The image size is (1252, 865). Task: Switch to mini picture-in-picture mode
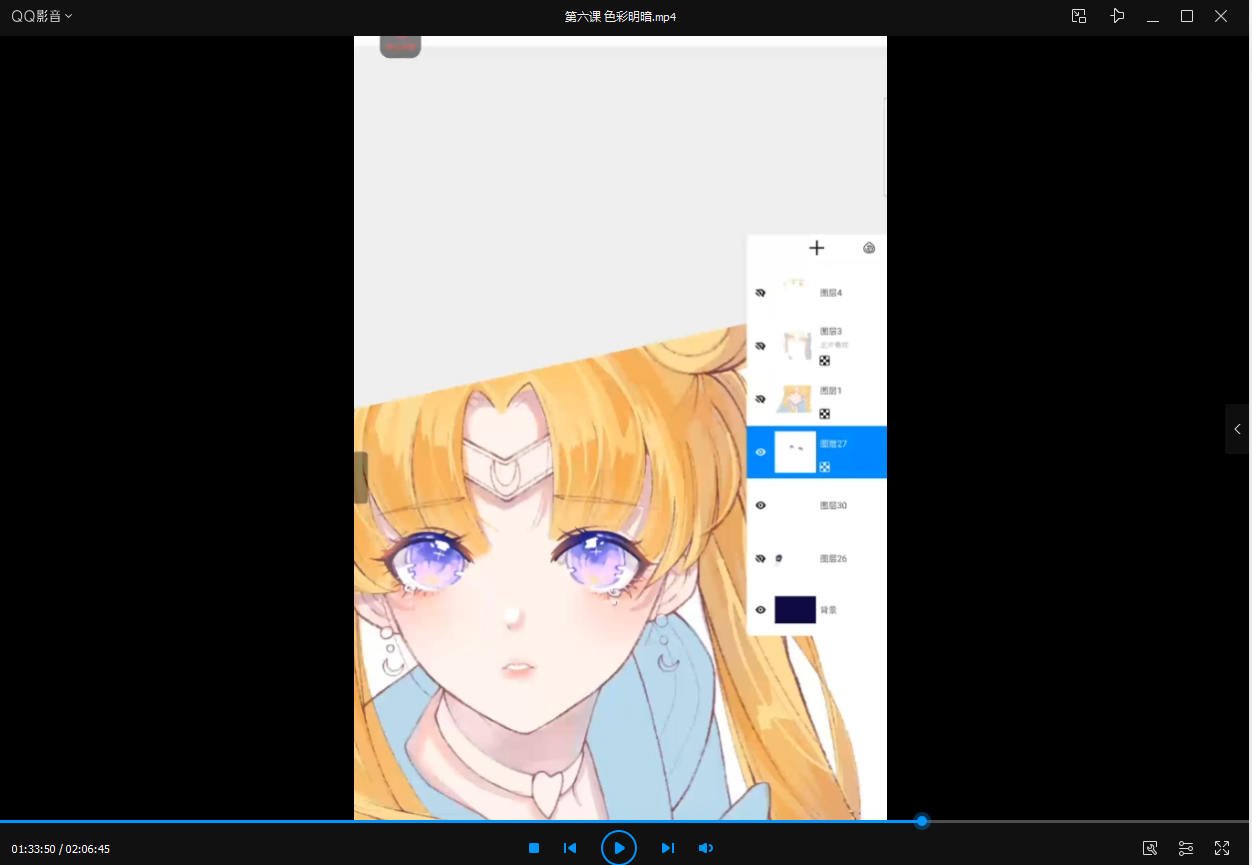(x=1079, y=16)
